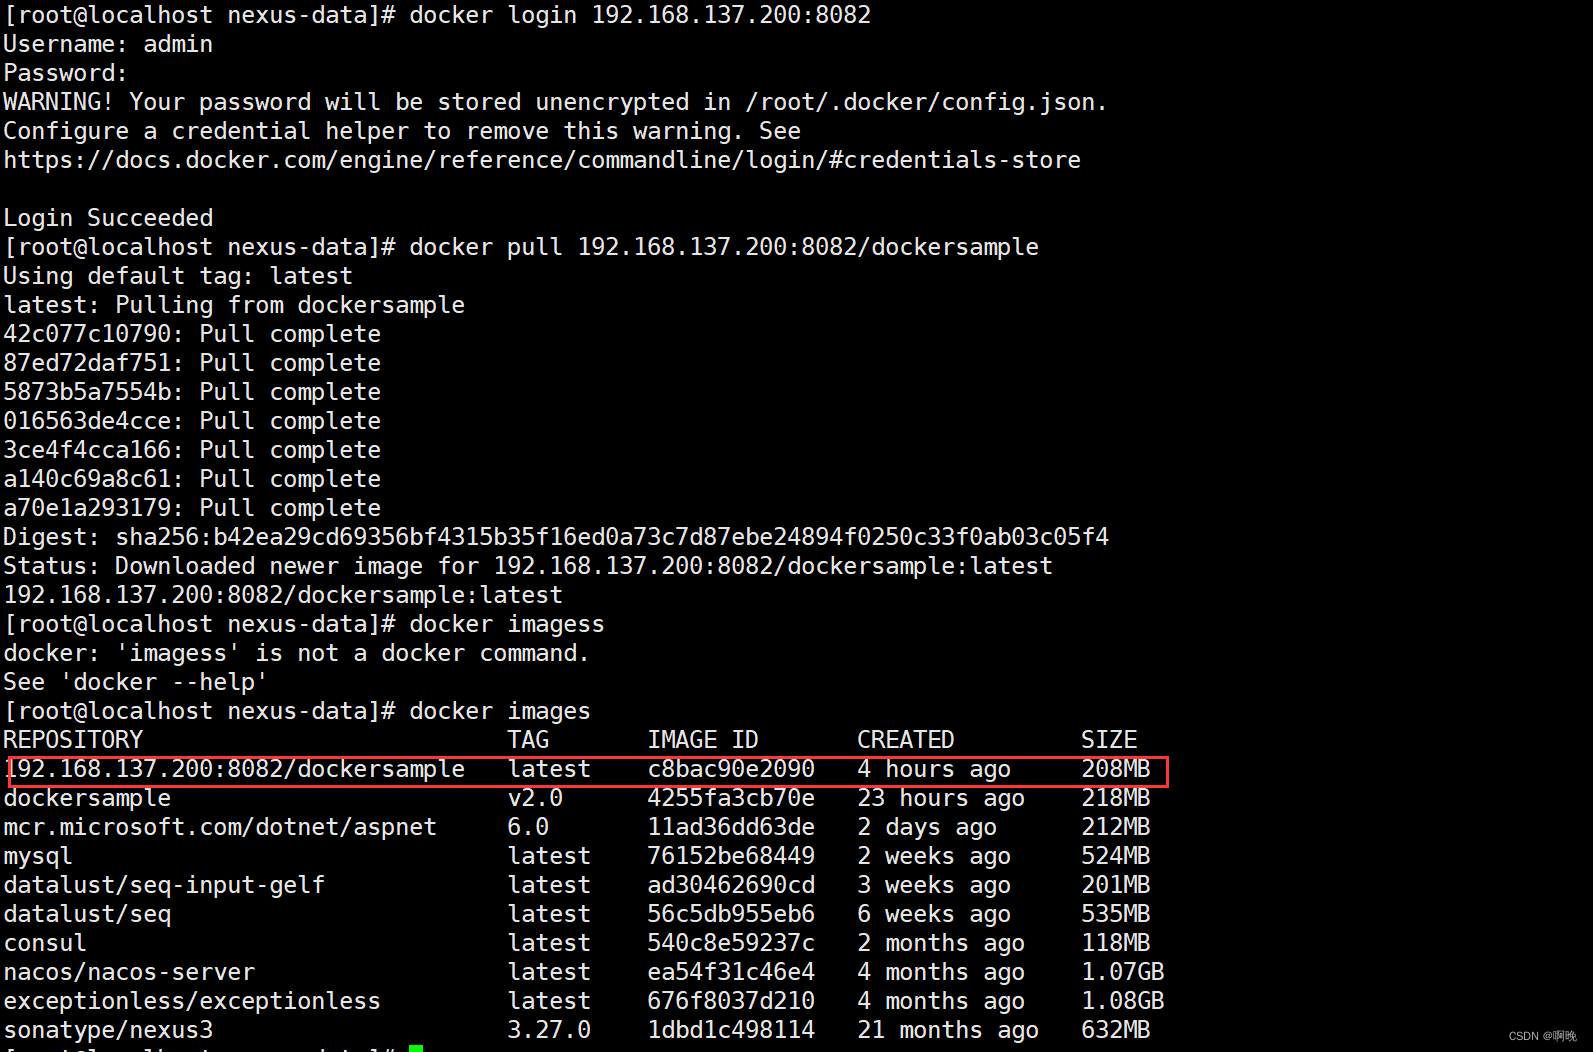Click the docs.docker.com credentials-store URL
The width and height of the screenshot is (1593, 1052).
pyautogui.click(x=542, y=160)
